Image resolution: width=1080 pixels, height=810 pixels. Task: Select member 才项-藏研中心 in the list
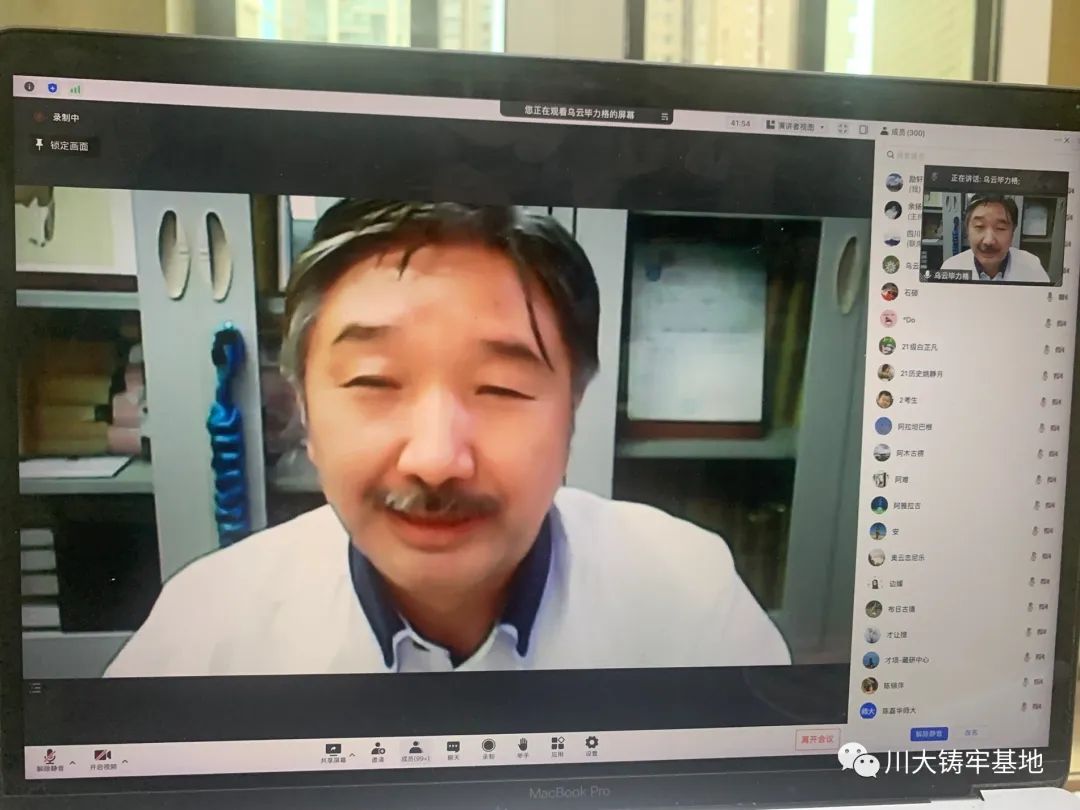(953, 660)
